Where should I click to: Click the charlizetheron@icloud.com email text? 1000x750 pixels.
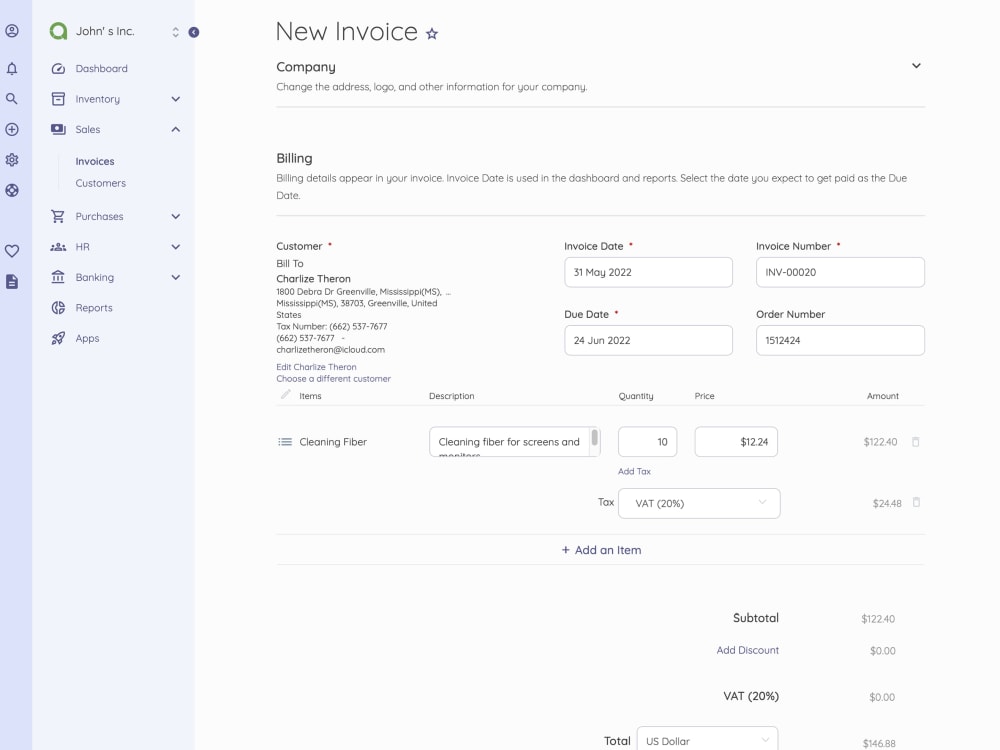click(x=330, y=349)
